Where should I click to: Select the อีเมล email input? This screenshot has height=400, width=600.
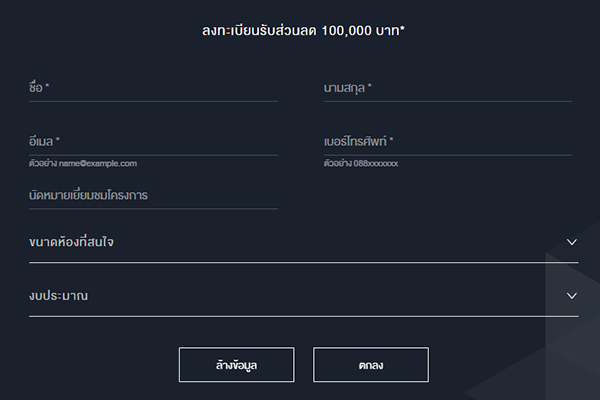pos(153,142)
